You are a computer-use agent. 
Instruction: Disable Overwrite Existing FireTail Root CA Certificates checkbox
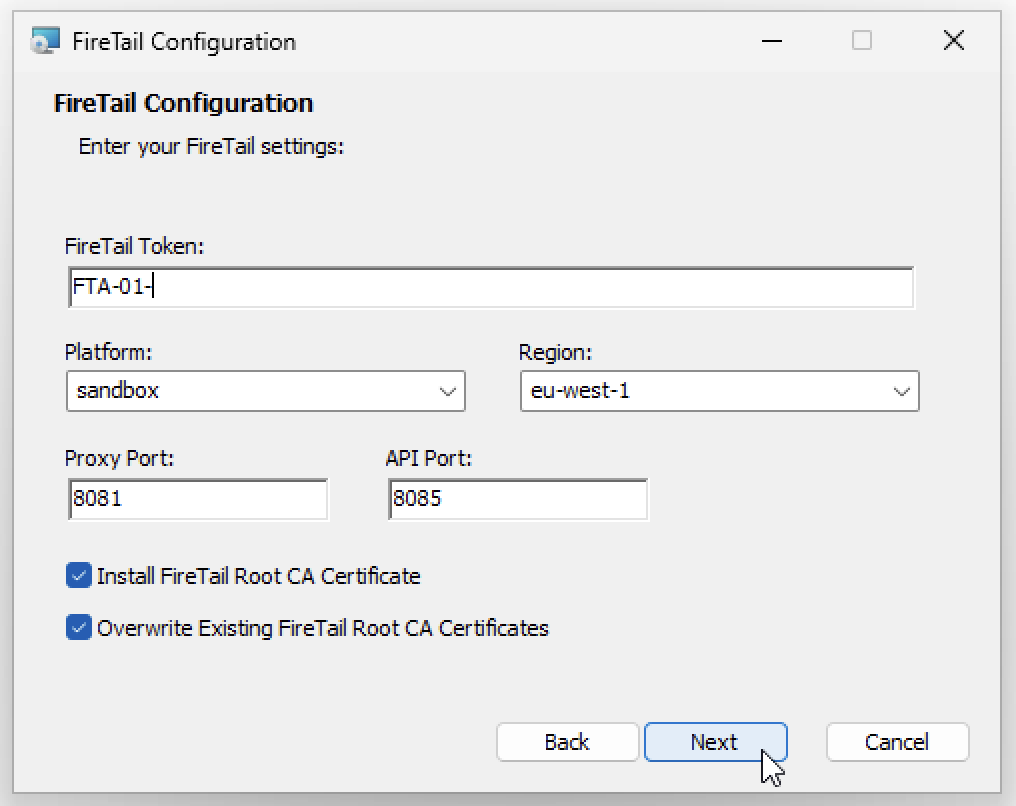[x=78, y=628]
